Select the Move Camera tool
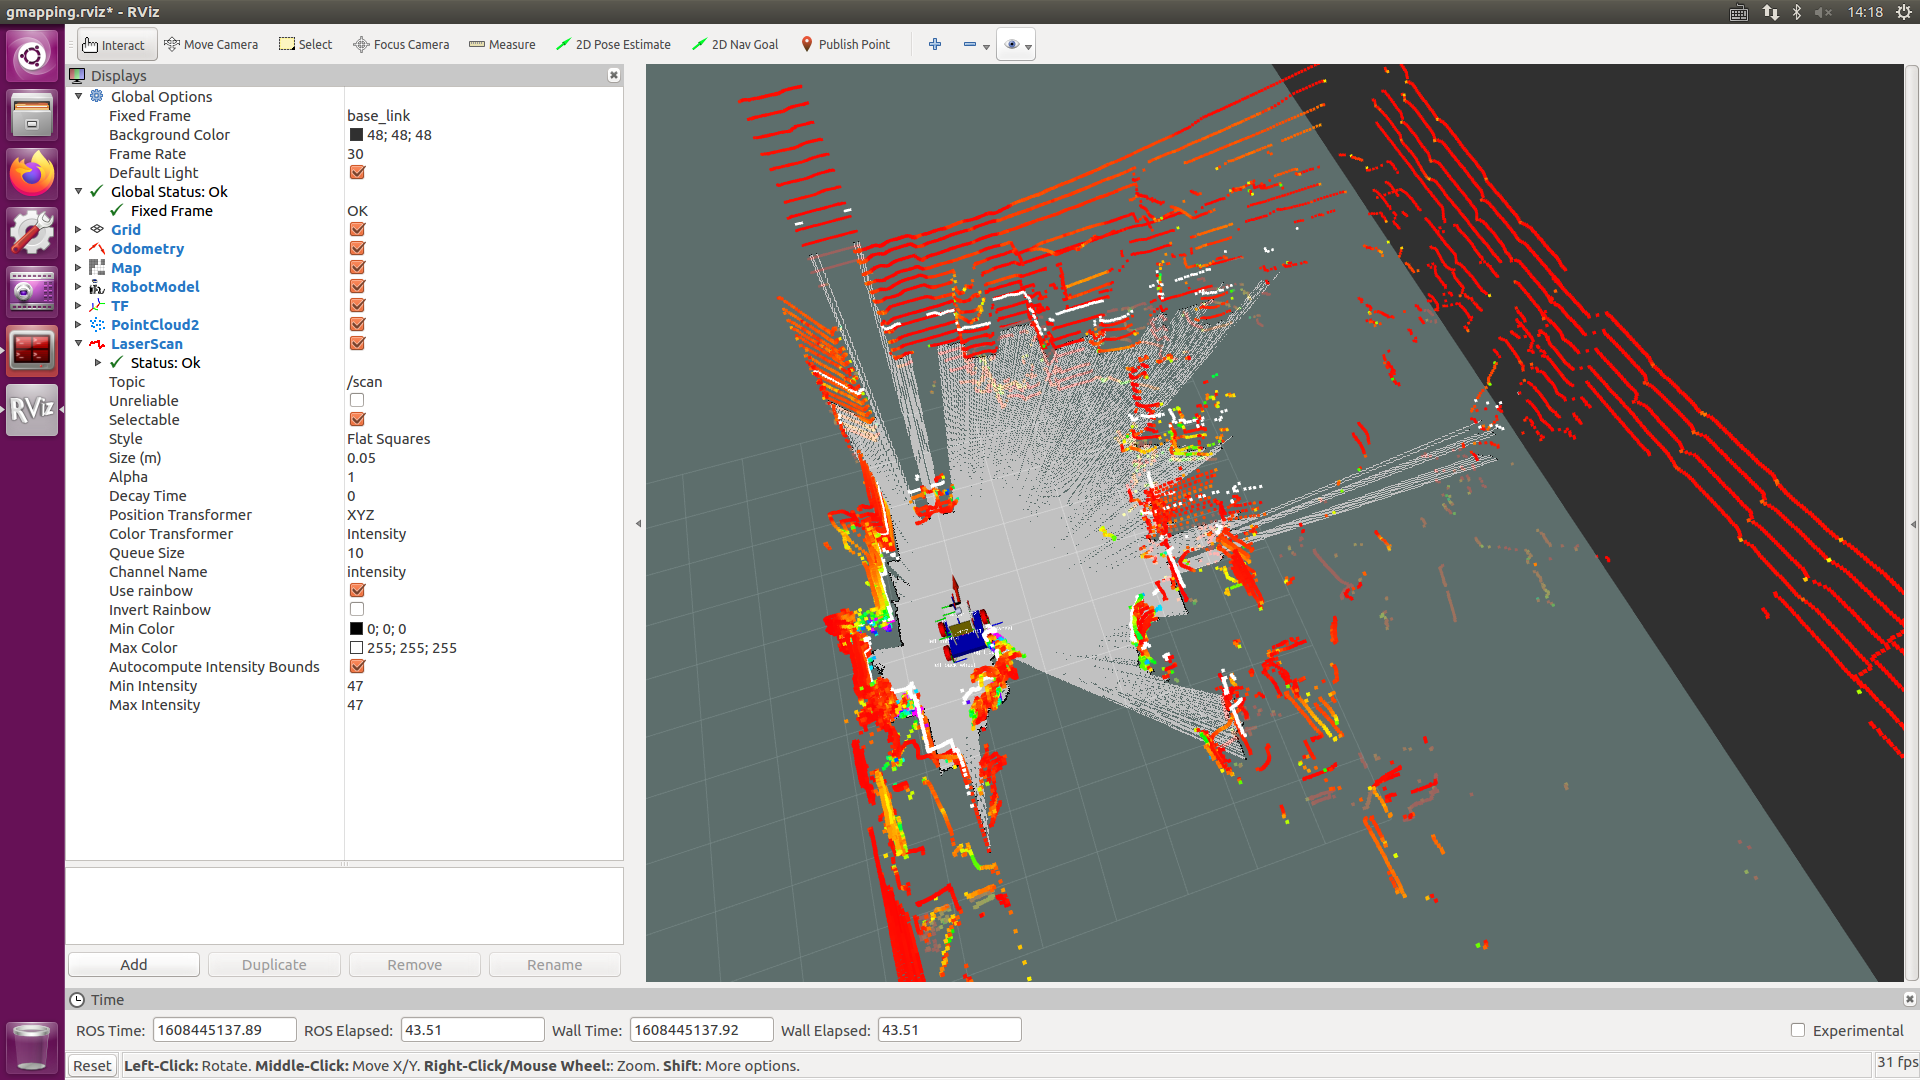The image size is (1920, 1080). [x=211, y=44]
